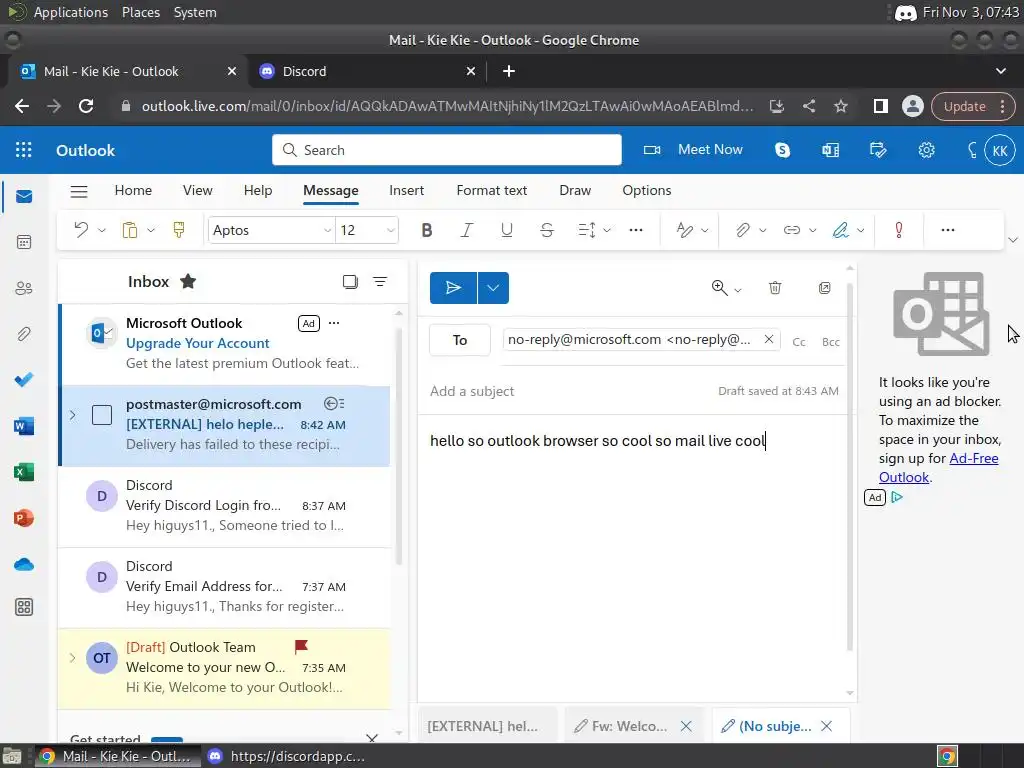Image resolution: width=1024 pixels, height=768 pixels.
Task: Check the postmaster@microsoft.com message checkbox
Action: (x=102, y=415)
